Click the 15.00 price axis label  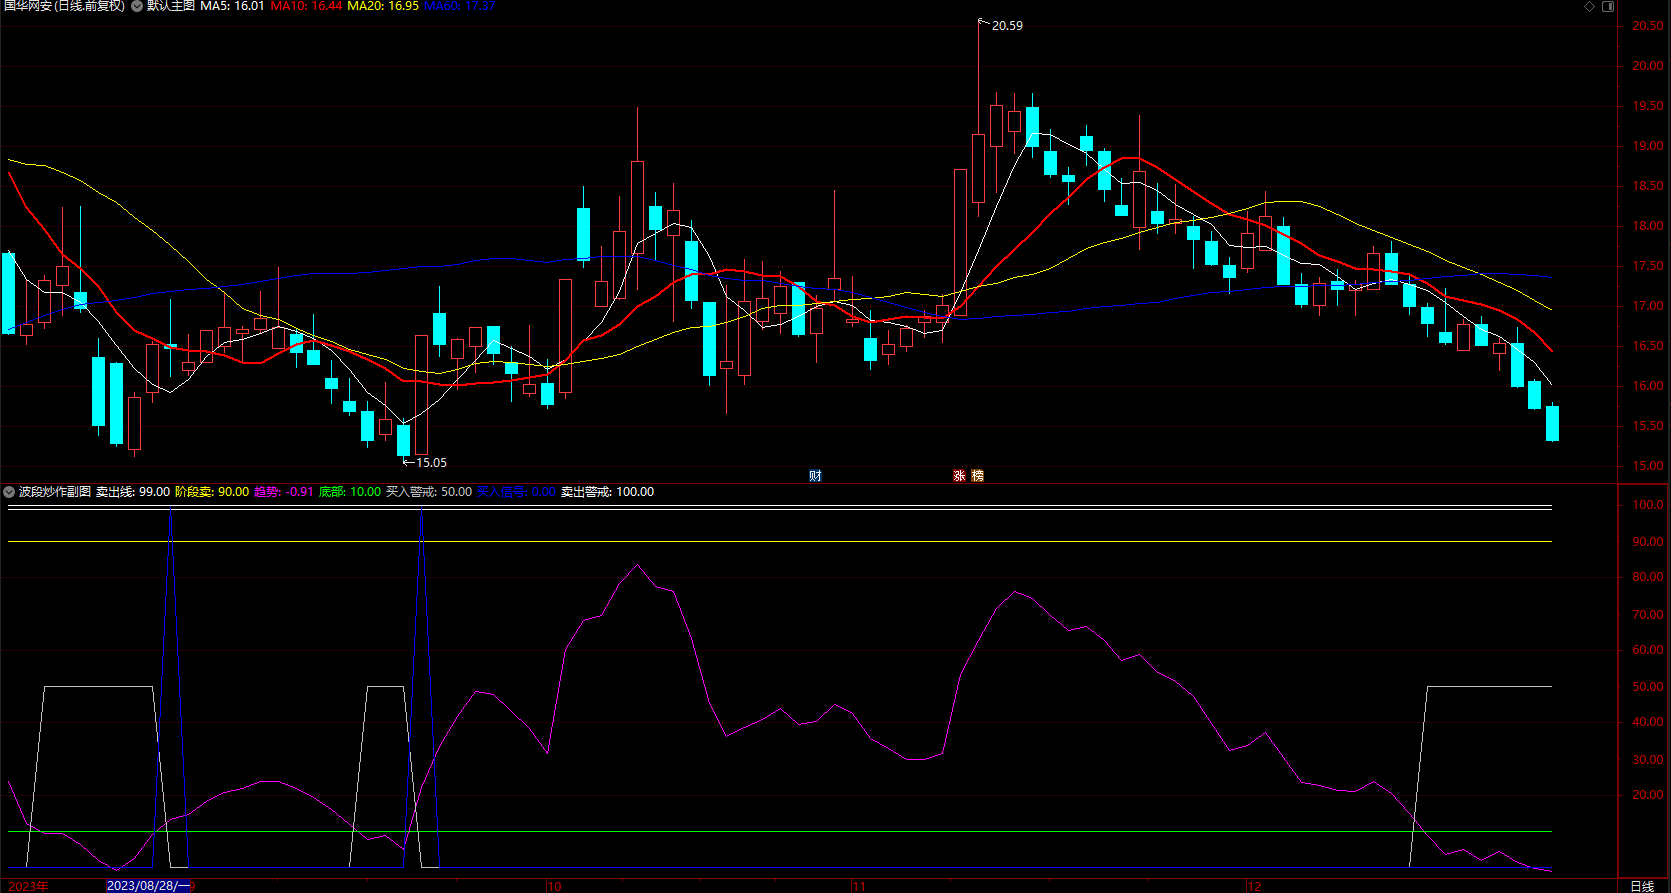click(1648, 466)
